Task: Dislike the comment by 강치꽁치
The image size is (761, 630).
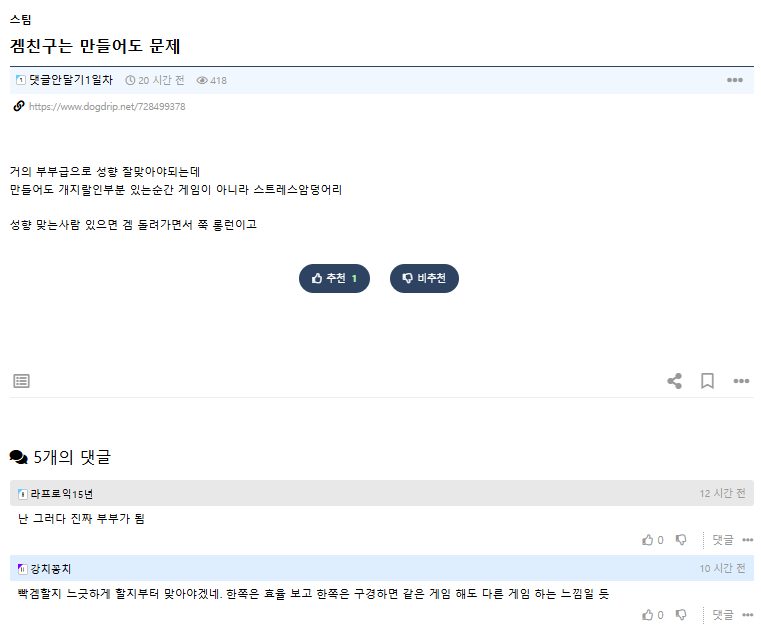Action: [x=681, y=615]
